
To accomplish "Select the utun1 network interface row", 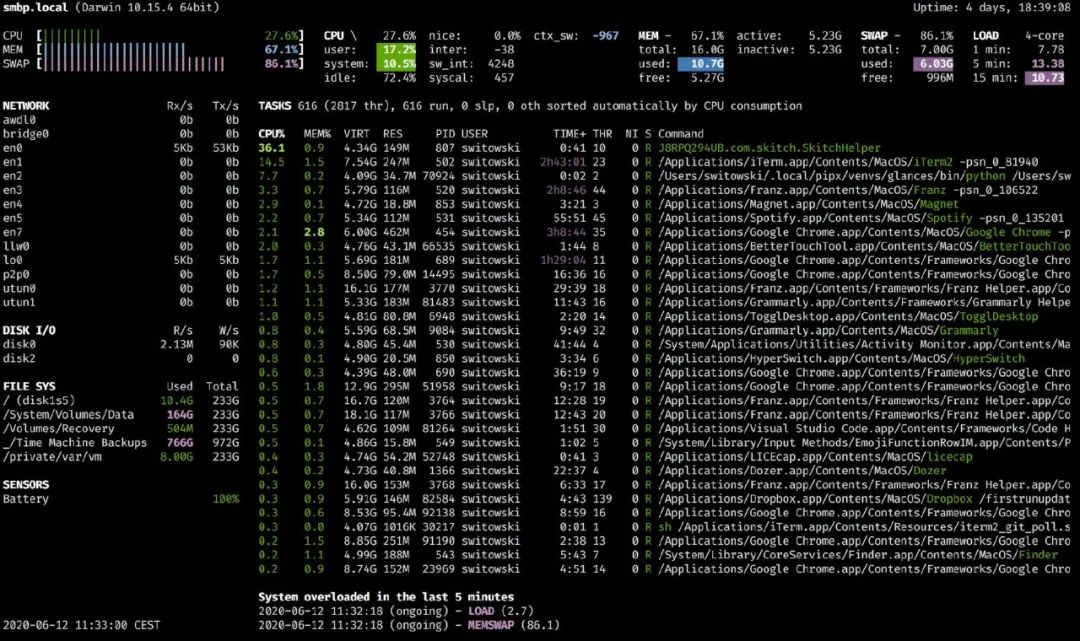I will [x=121, y=302].
